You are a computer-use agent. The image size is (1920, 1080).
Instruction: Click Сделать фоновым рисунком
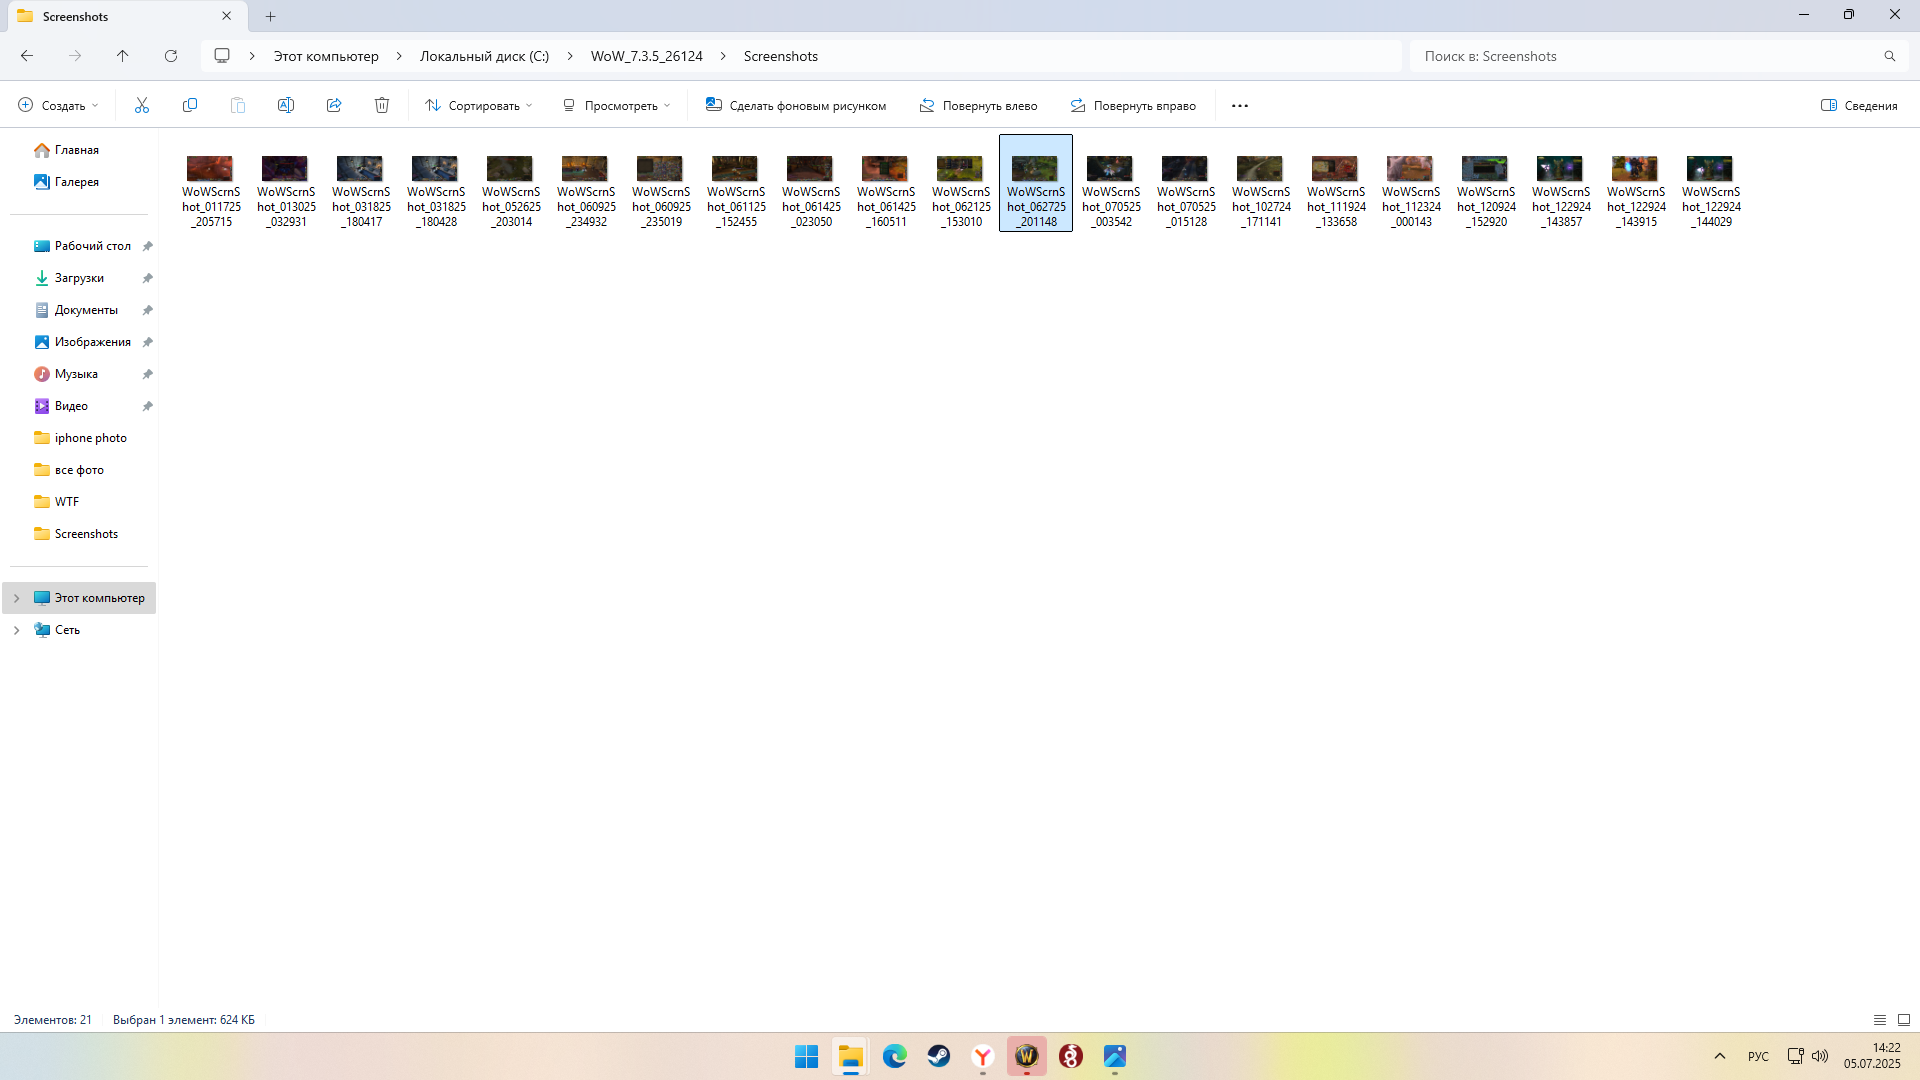pyautogui.click(x=796, y=105)
